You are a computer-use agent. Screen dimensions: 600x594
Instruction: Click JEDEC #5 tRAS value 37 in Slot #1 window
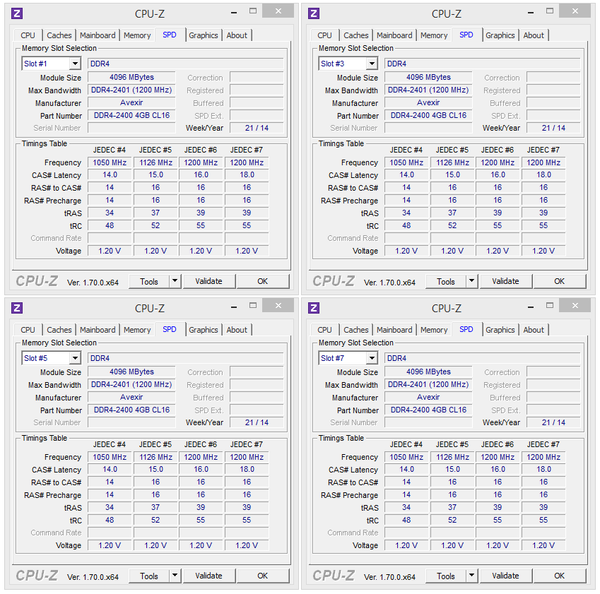[x=155, y=213]
